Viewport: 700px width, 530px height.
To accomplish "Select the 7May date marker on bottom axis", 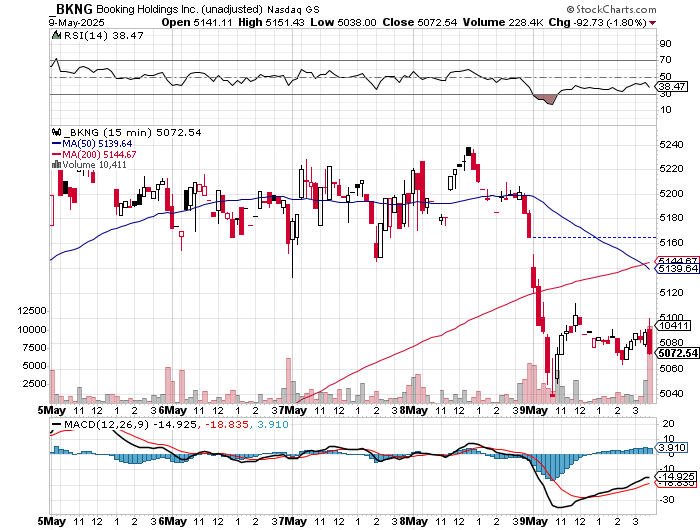I will point(289,521).
